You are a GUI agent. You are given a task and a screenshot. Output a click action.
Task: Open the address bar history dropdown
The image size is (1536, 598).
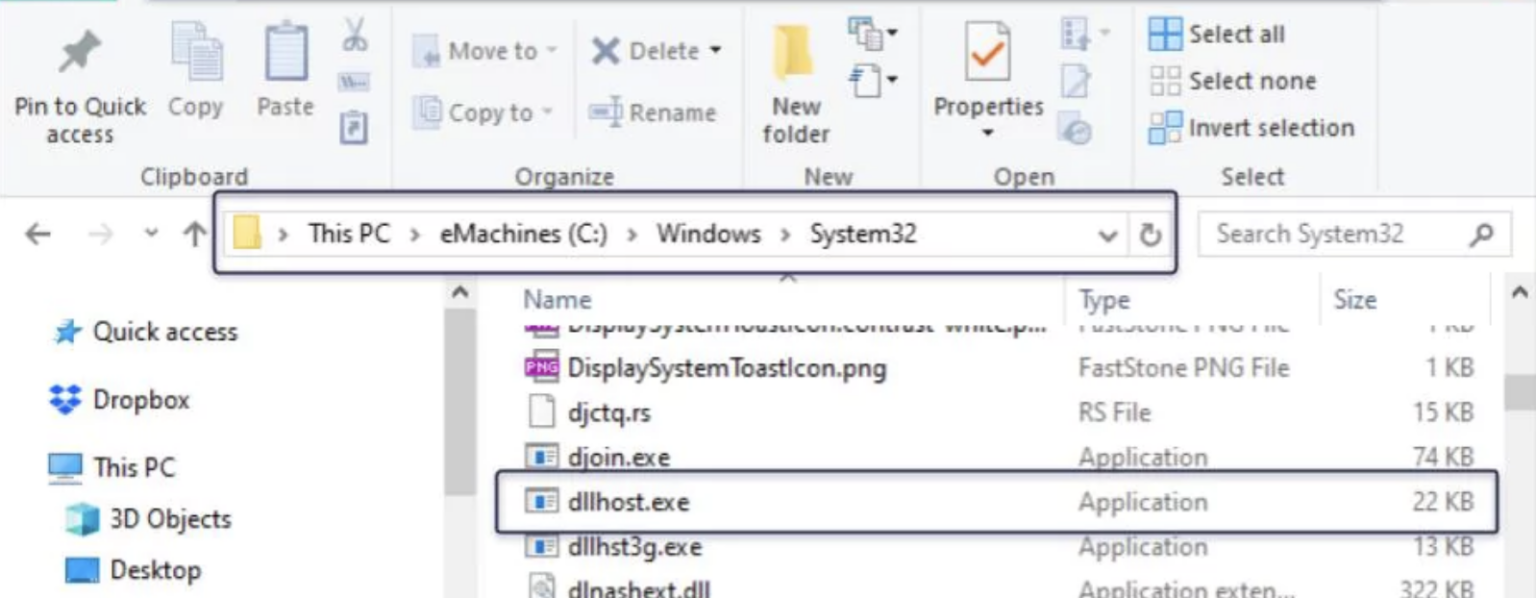[1107, 234]
